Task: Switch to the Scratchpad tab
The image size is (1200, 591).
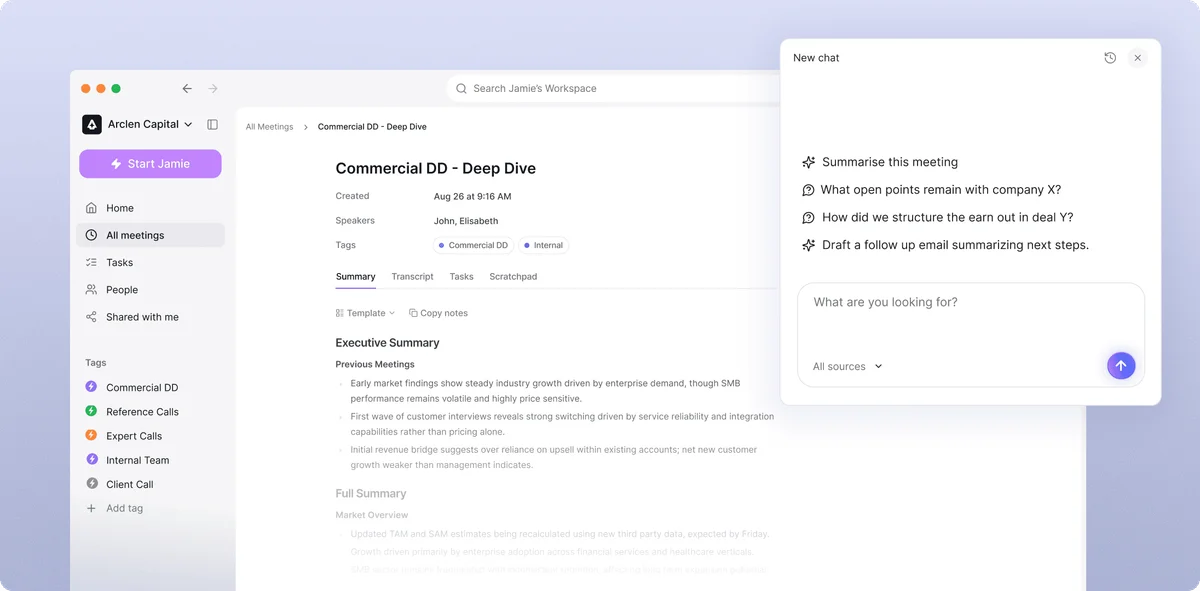Action: coord(513,277)
